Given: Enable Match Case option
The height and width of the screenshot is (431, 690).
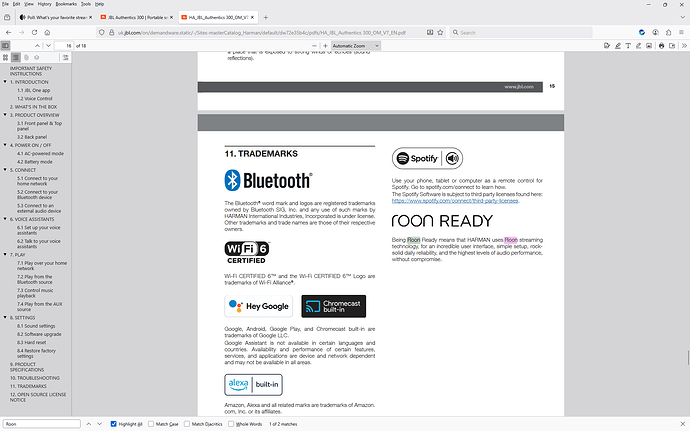Looking at the screenshot, I should point(151,424).
